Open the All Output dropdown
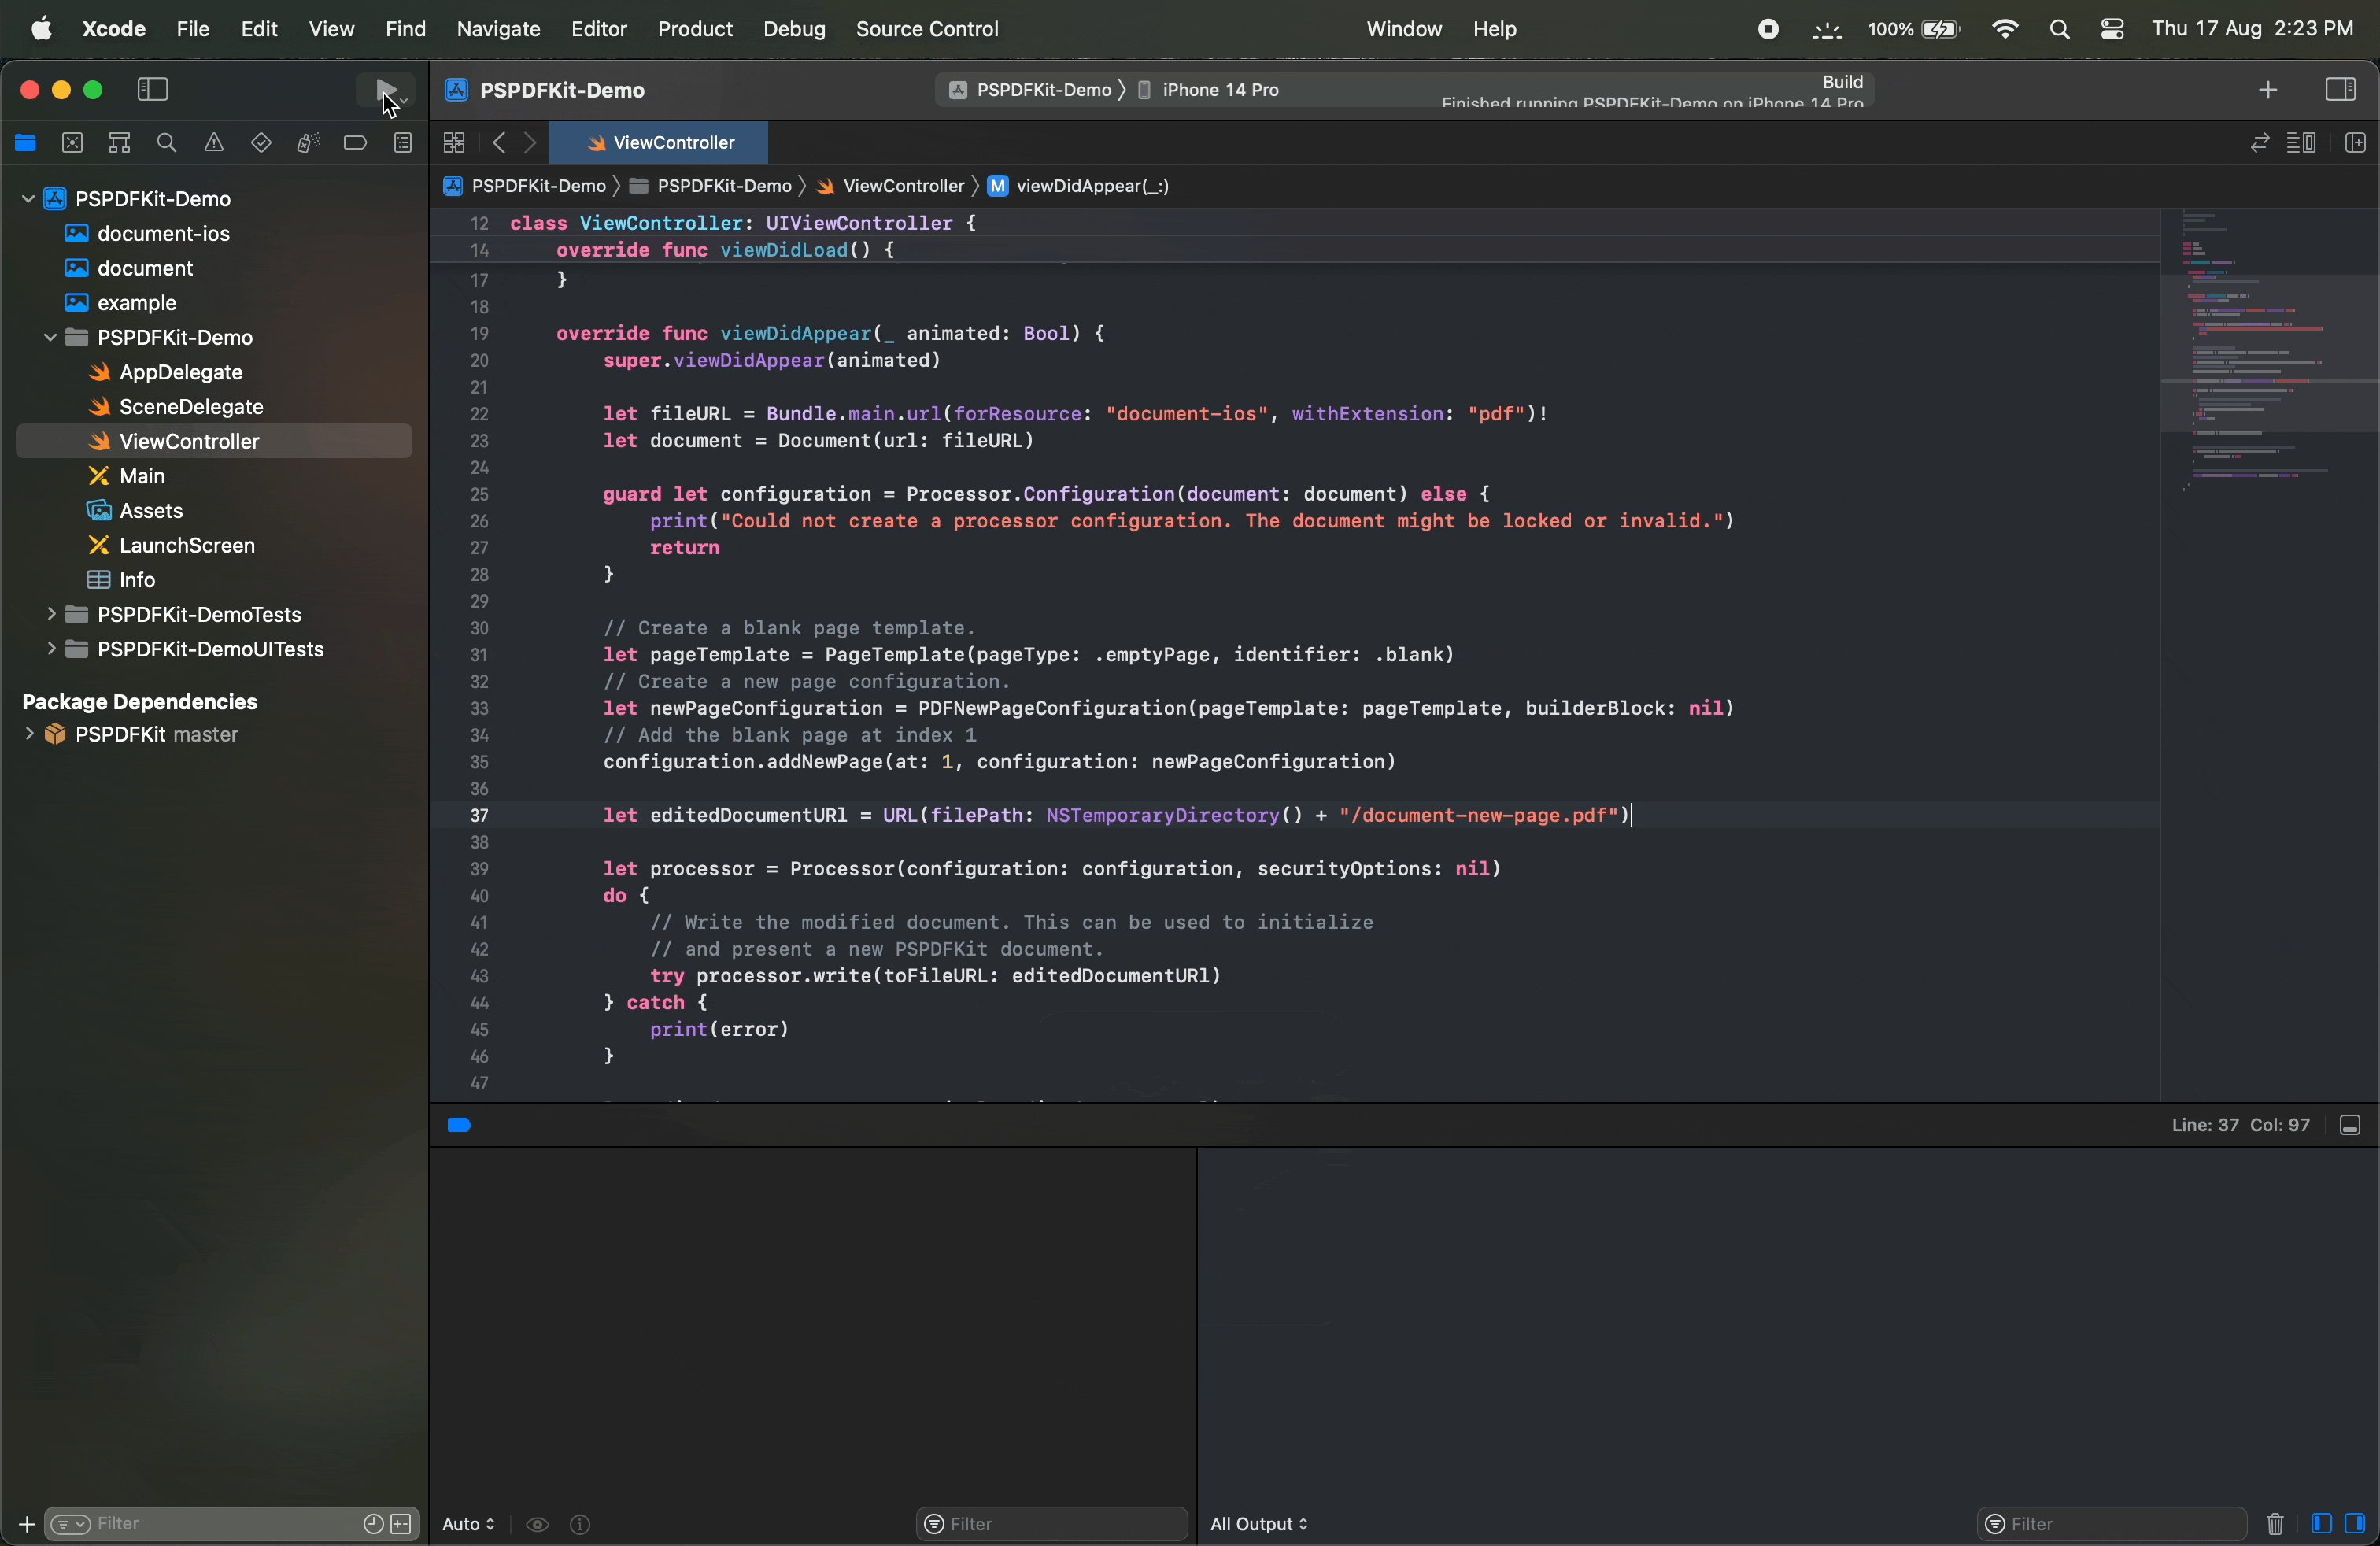The width and height of the screenshot is (2380, 1546). coord(1258,1525)
